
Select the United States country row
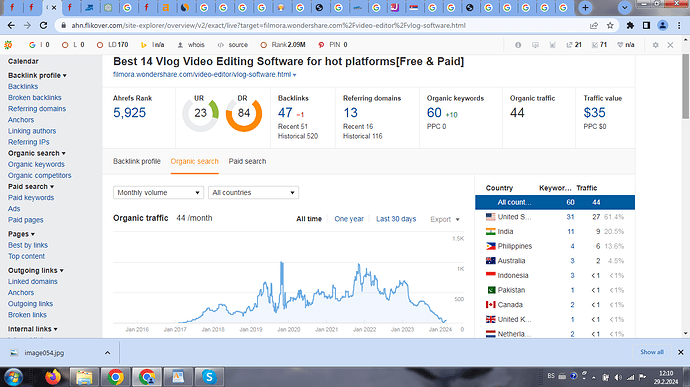click(x=555, y=217)
